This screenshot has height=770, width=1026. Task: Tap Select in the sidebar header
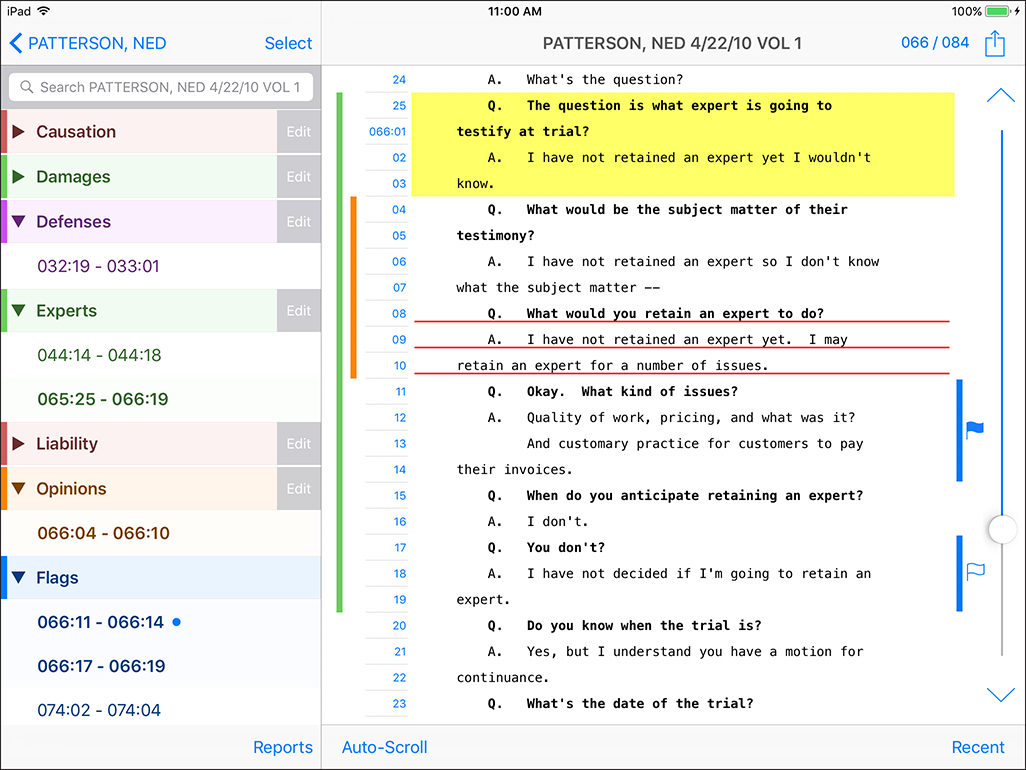(288, 43)
